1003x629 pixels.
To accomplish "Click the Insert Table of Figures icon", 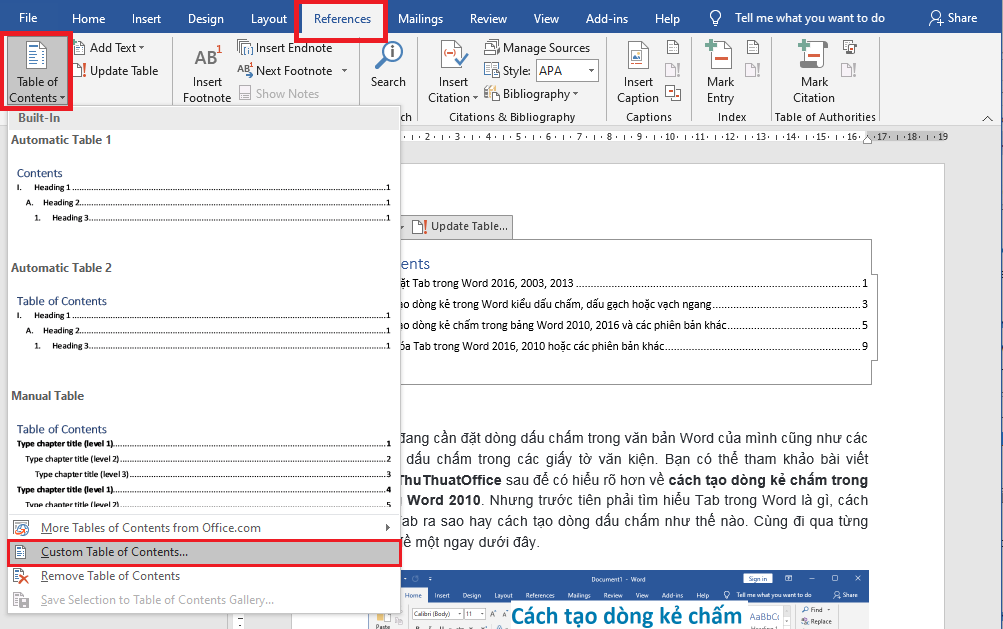I will (x=674, y=46).
